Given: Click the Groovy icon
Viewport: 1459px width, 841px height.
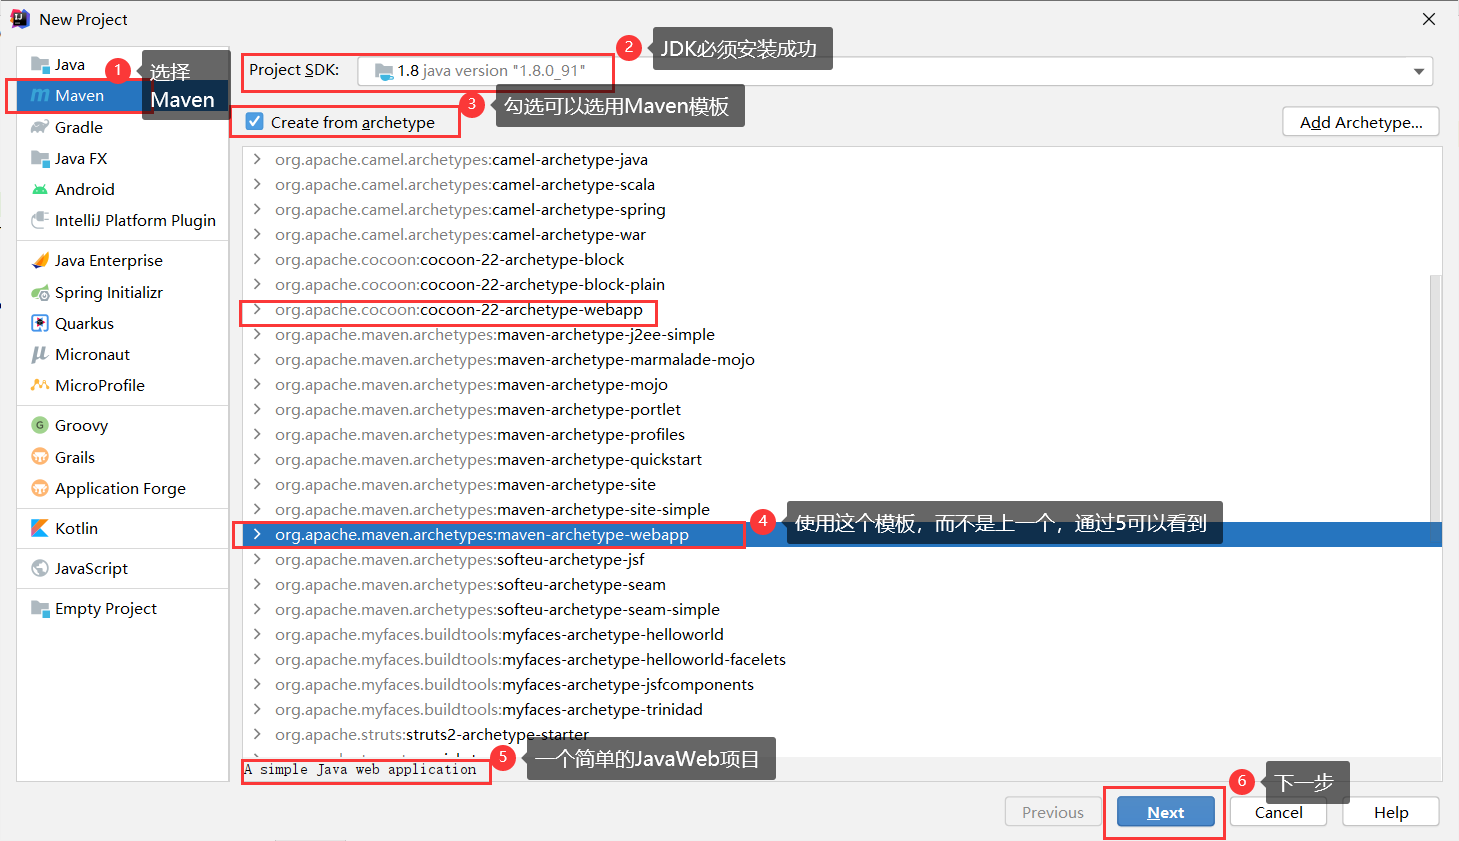Looking at the screenshot, I should click(40, 425).
